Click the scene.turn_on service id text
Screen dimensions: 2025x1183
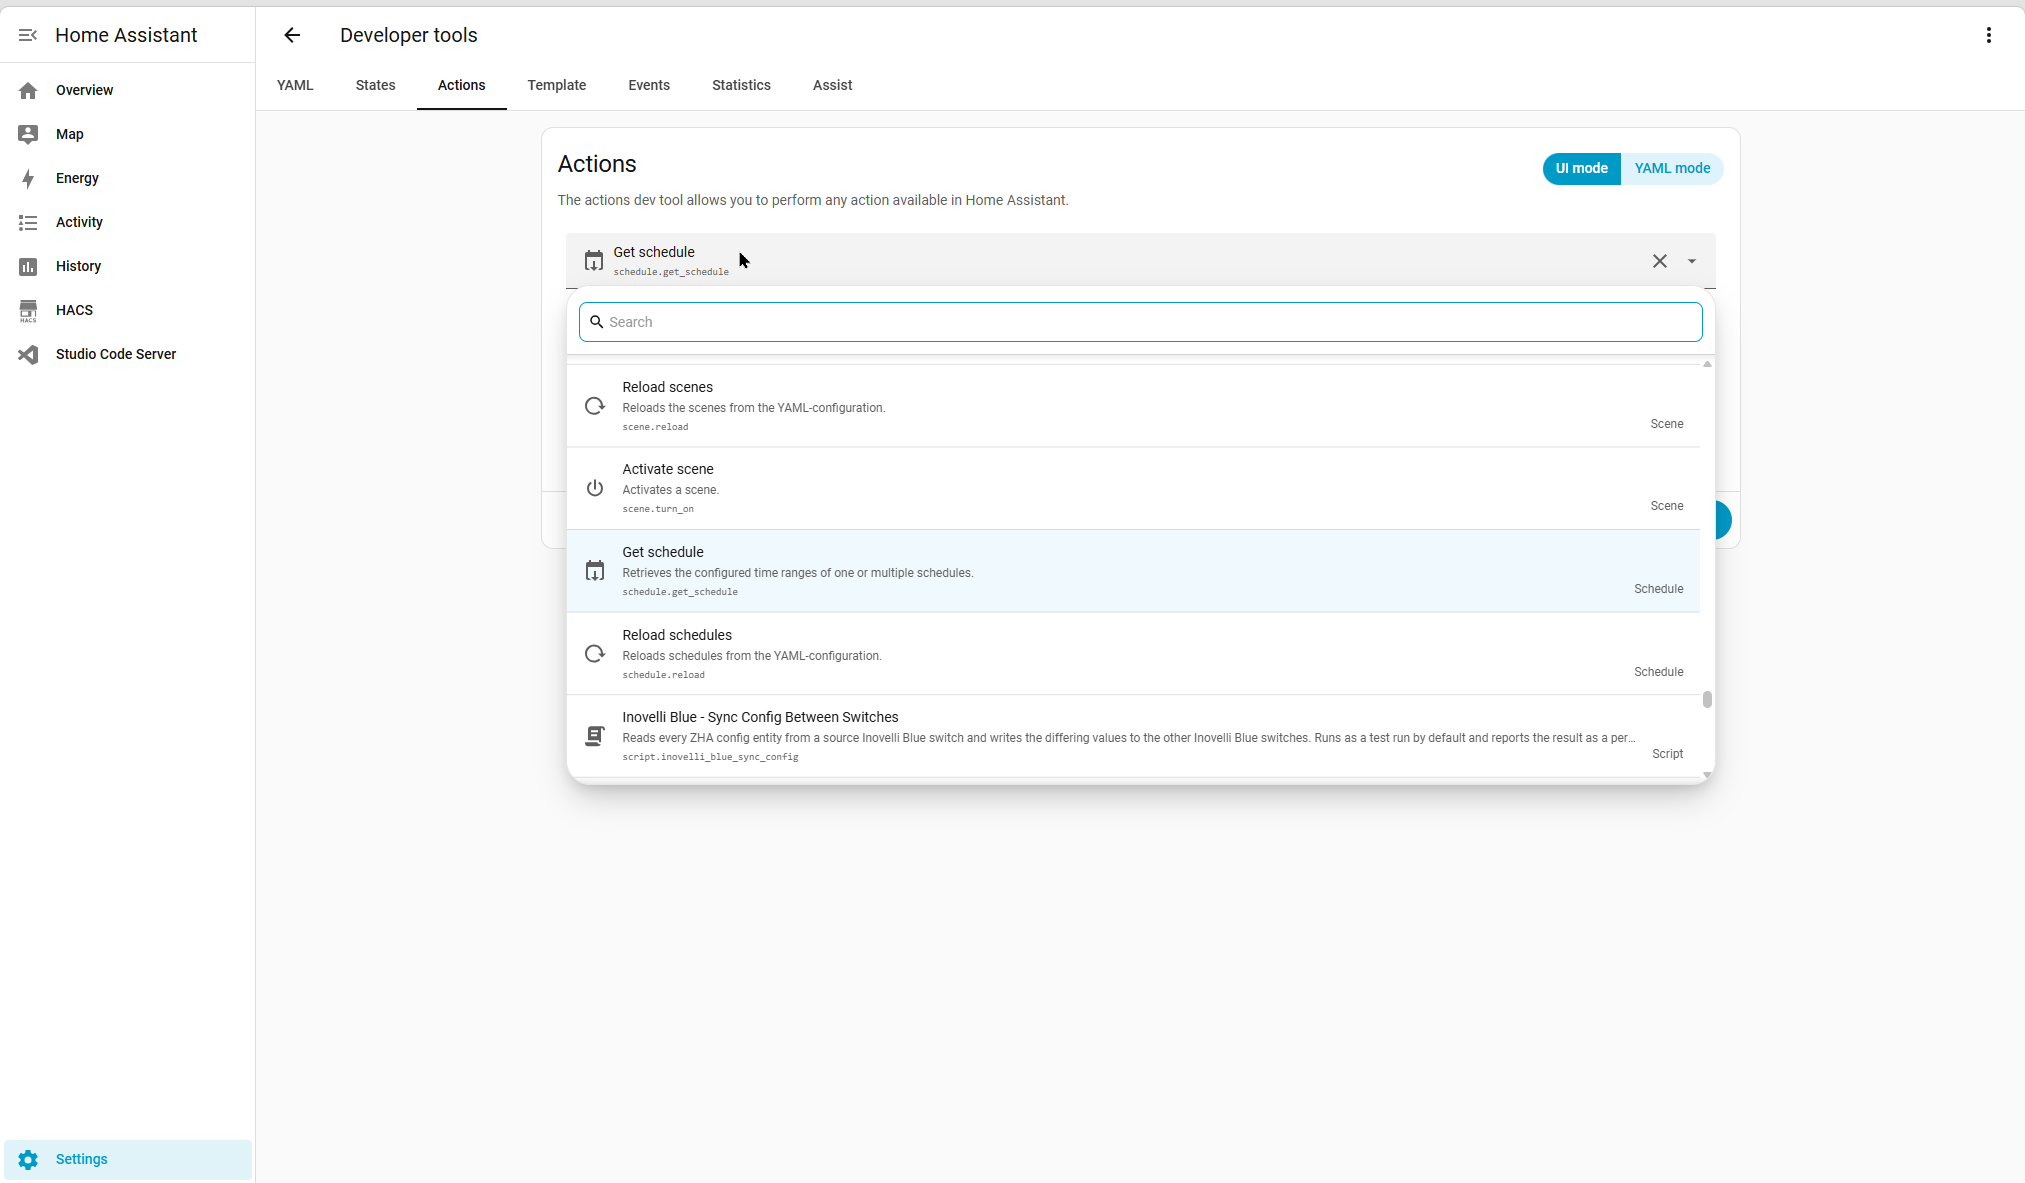[658, 509]
